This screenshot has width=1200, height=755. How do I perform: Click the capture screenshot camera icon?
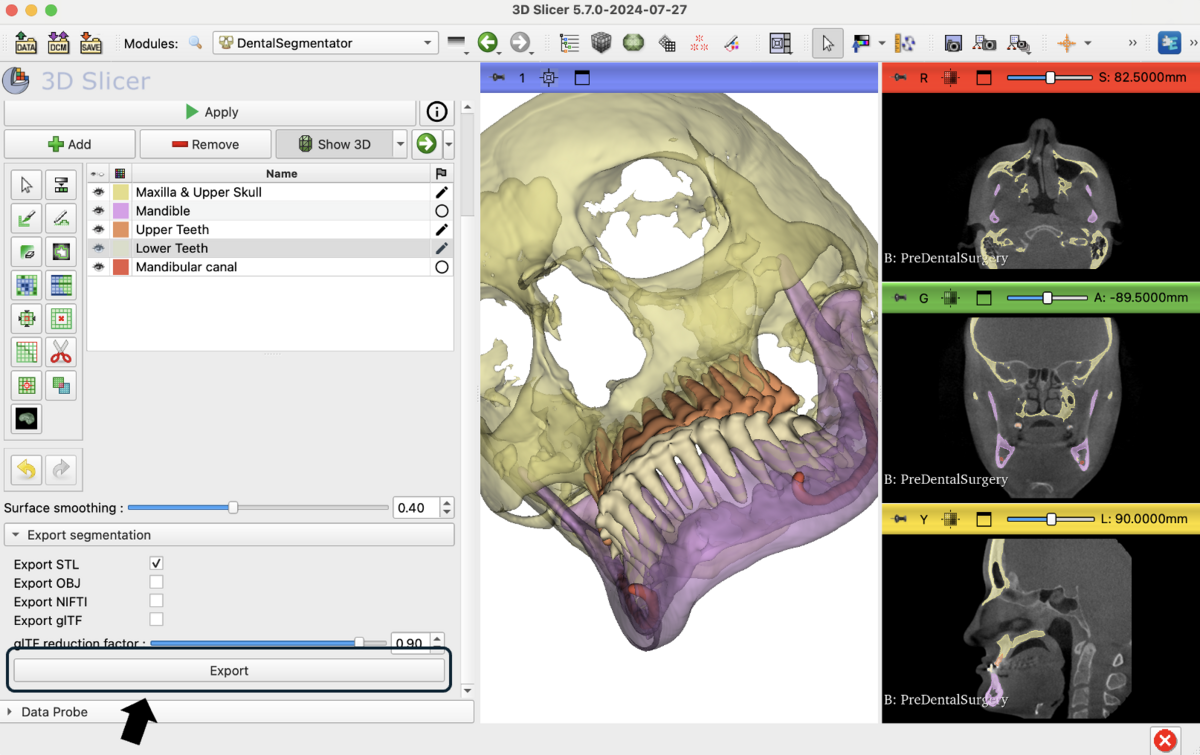tap(953, 43)
